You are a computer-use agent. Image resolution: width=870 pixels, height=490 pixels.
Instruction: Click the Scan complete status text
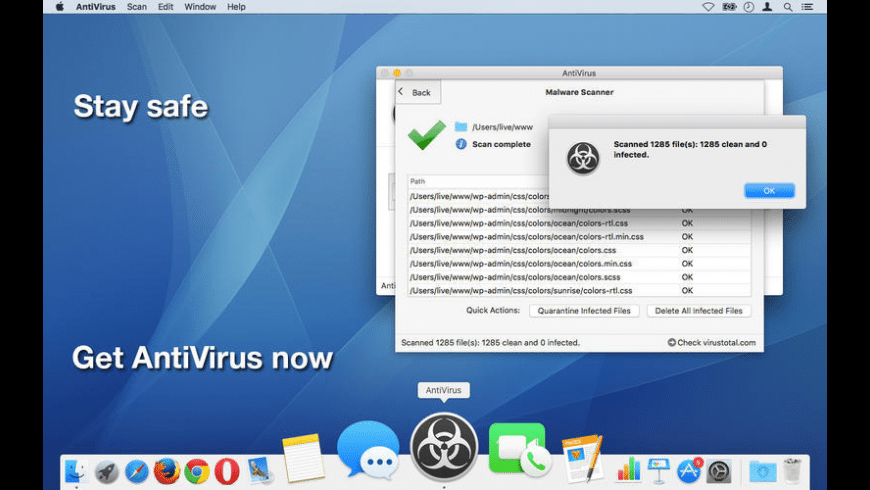501,144
